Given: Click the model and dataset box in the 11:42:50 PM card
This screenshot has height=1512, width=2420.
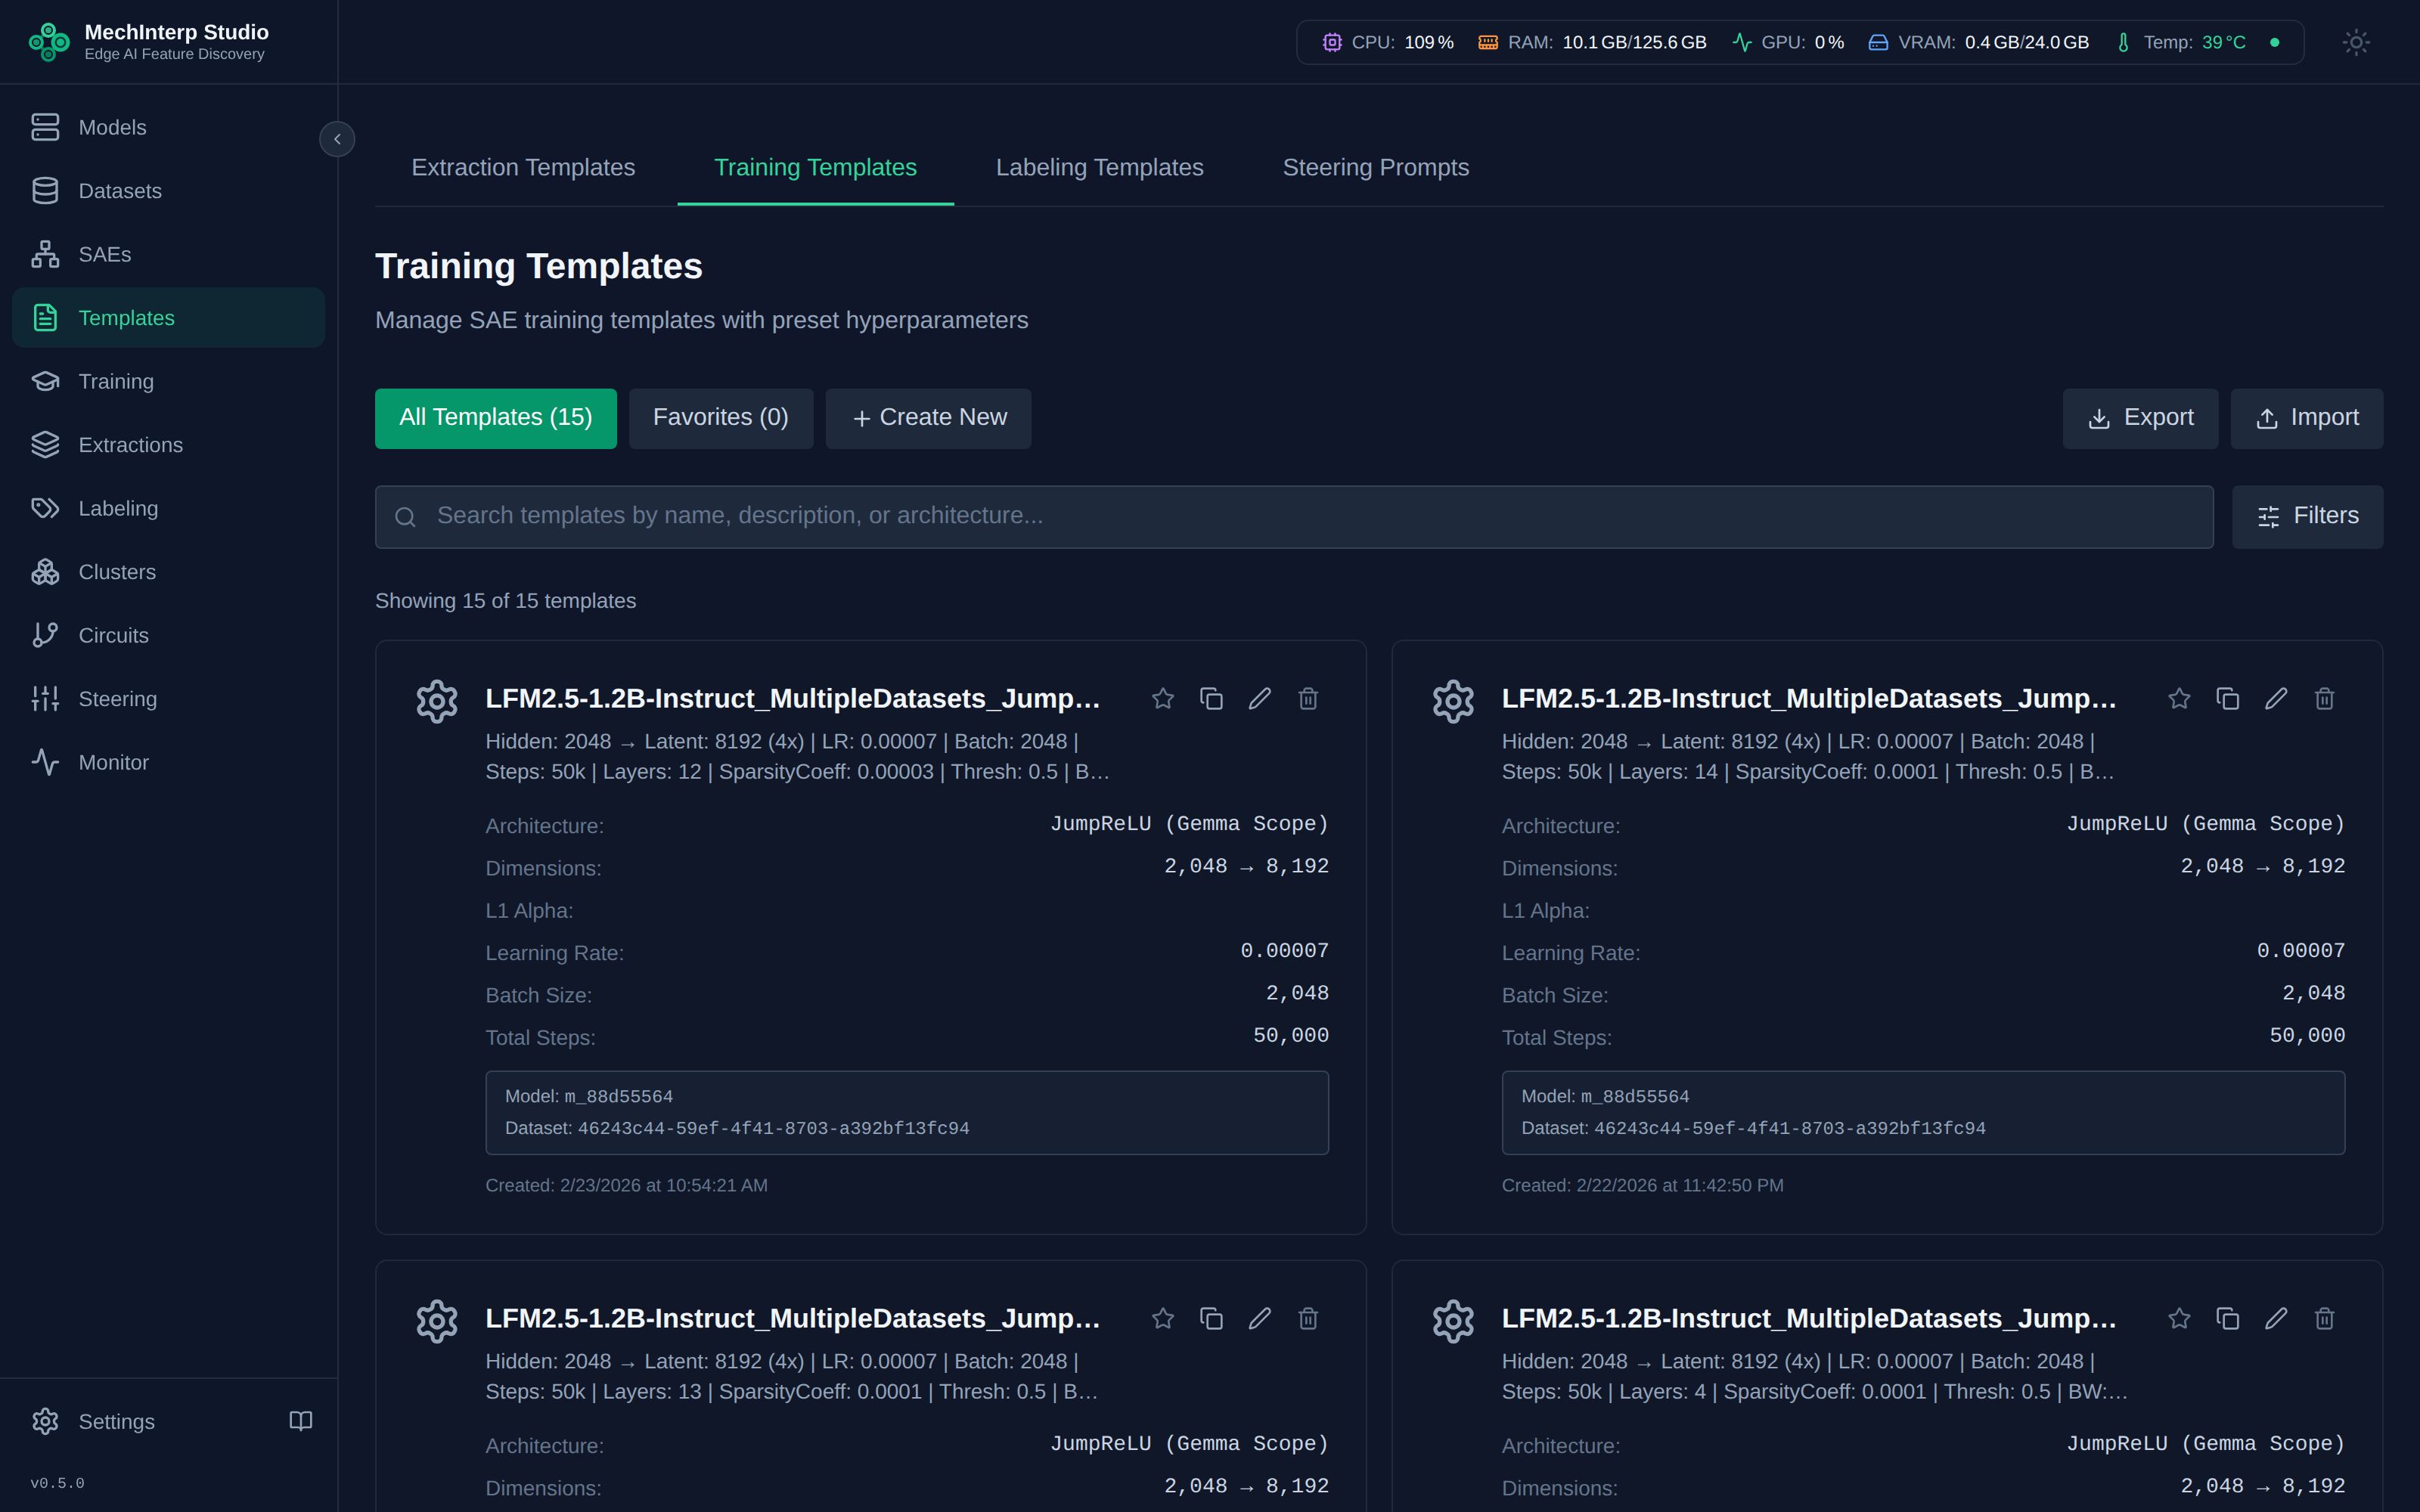Looking at the screenshot, I should coord(1923,1113).
